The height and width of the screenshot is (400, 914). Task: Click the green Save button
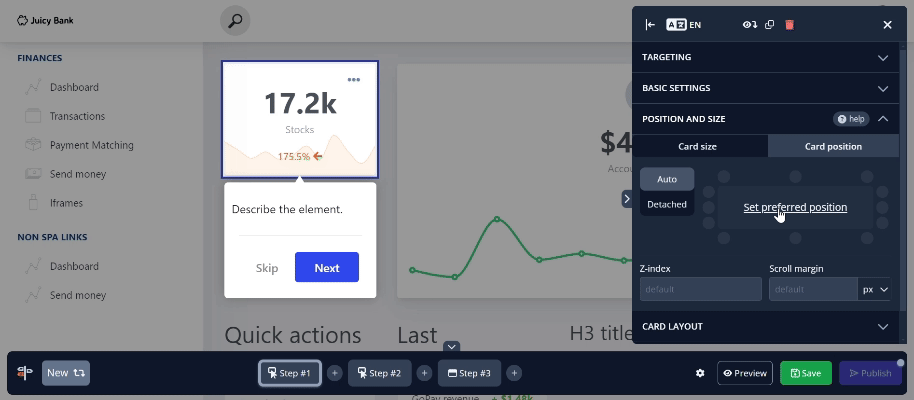tap(805, 373)
